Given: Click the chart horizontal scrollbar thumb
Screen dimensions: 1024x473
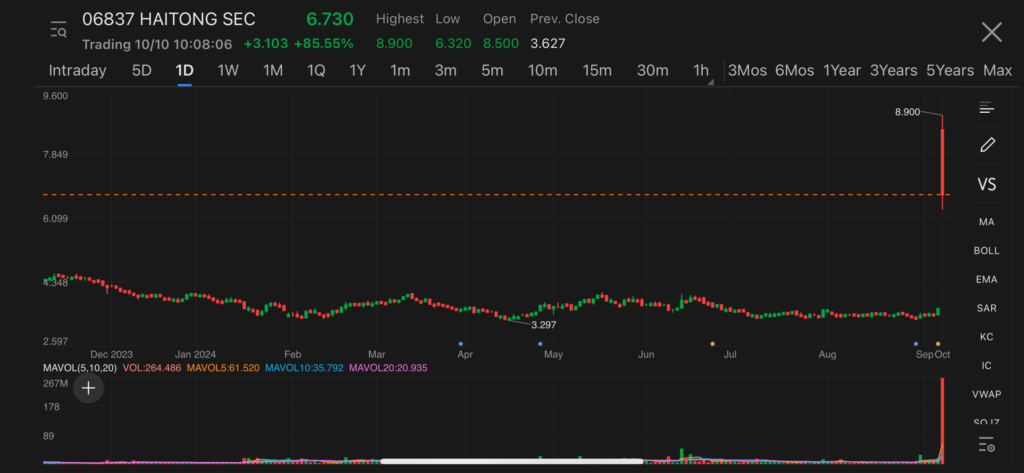Looking at the screenshot, I should (x=511, y=461).
